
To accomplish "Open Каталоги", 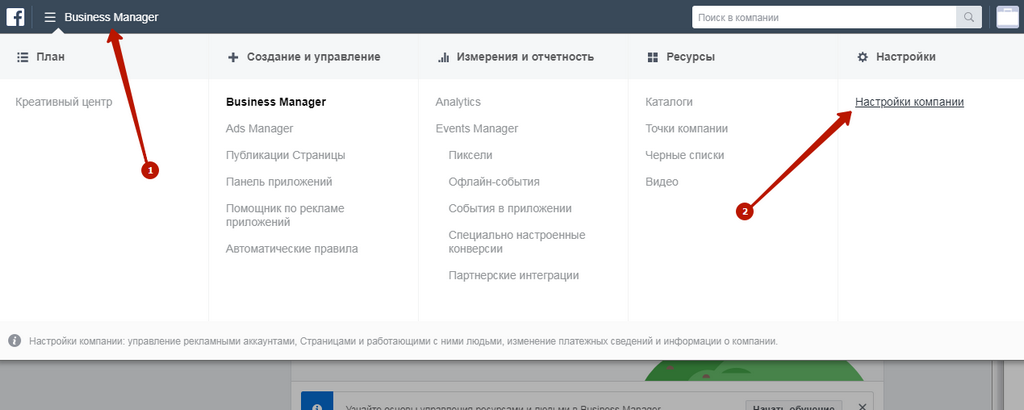I will [x=669, y=102].
